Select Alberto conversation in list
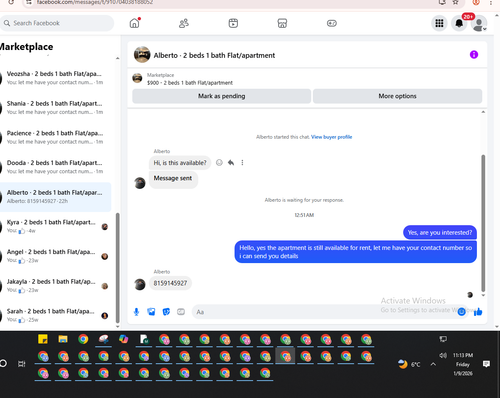 click(x=55, y=197)
